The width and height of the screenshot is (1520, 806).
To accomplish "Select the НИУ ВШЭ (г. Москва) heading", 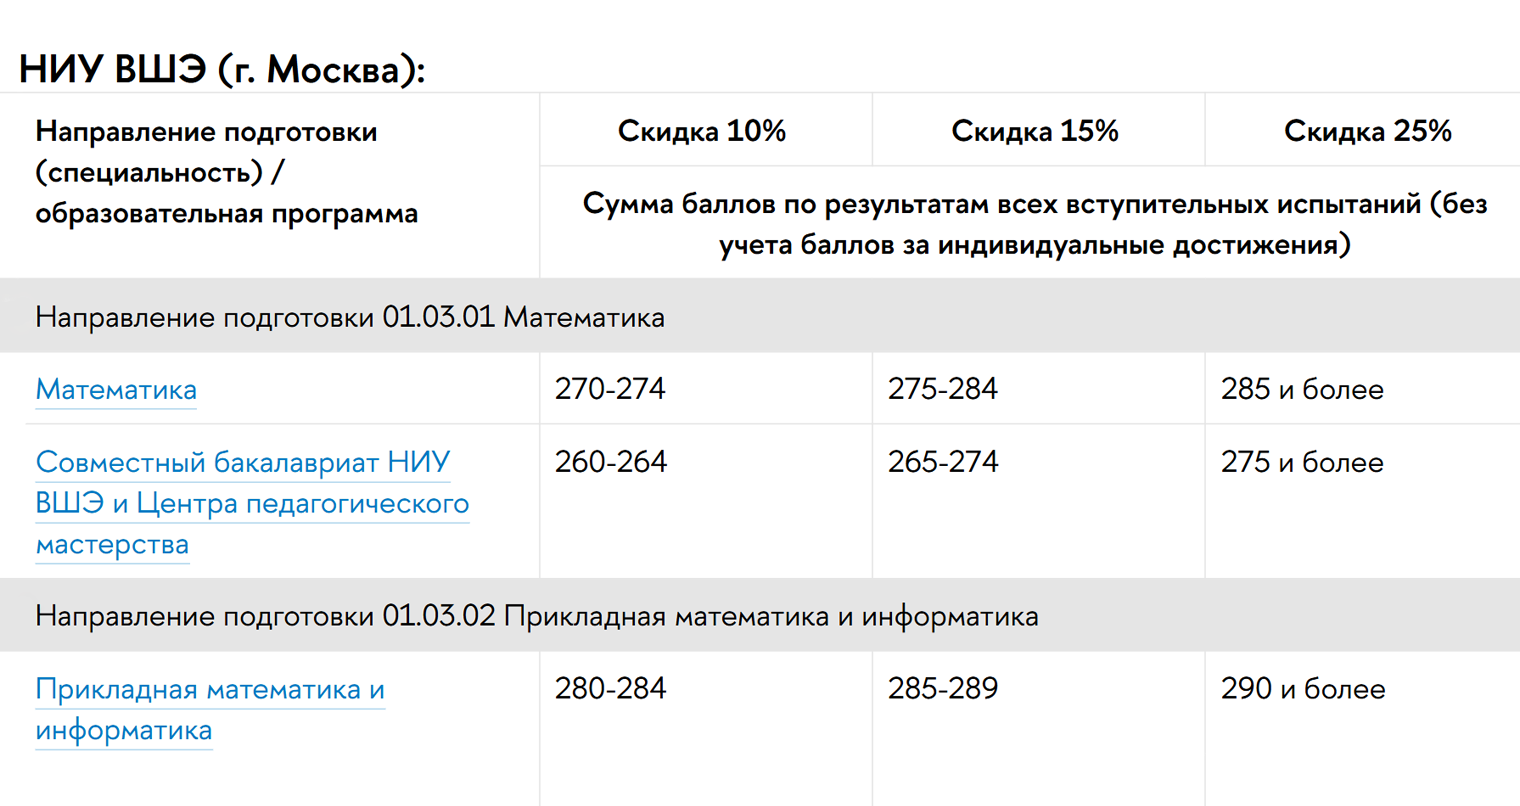I will point(222,70).
